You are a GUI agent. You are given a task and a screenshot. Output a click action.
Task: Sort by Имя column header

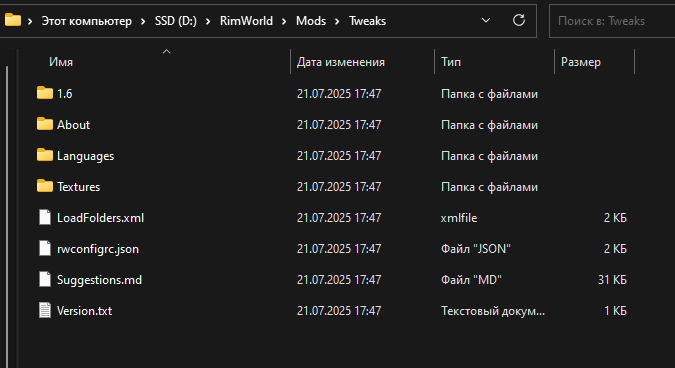tap(61, 62)
